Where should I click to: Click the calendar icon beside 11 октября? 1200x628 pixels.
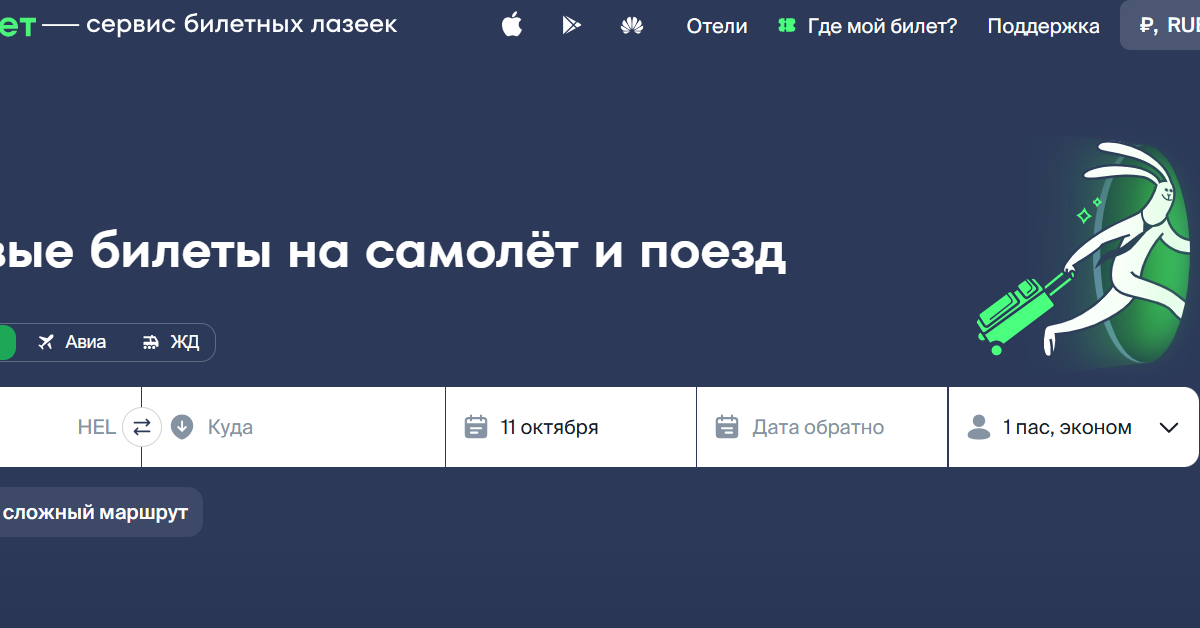point(476,427)
